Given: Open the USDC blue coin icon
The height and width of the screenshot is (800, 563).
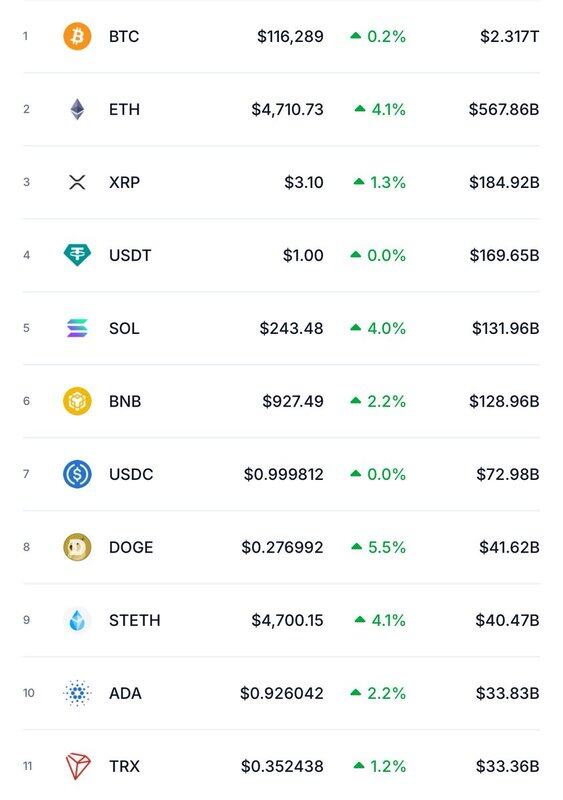Looking at the screenshot, I should click(x=77, y=474).
